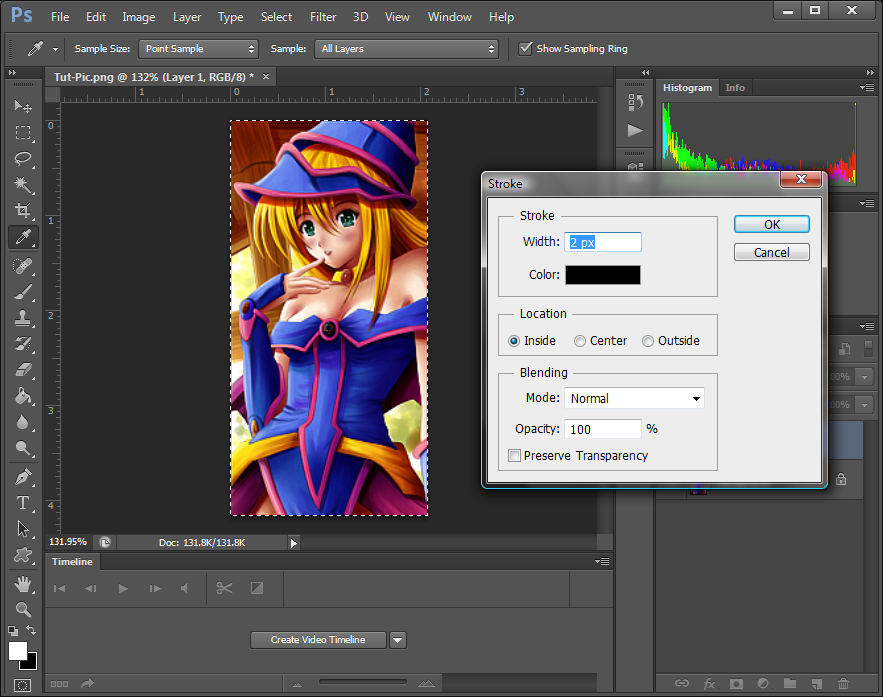Screen dimensions: 883x697
Task: Click the stroke Width input field
Action: [x=603, y=242]
